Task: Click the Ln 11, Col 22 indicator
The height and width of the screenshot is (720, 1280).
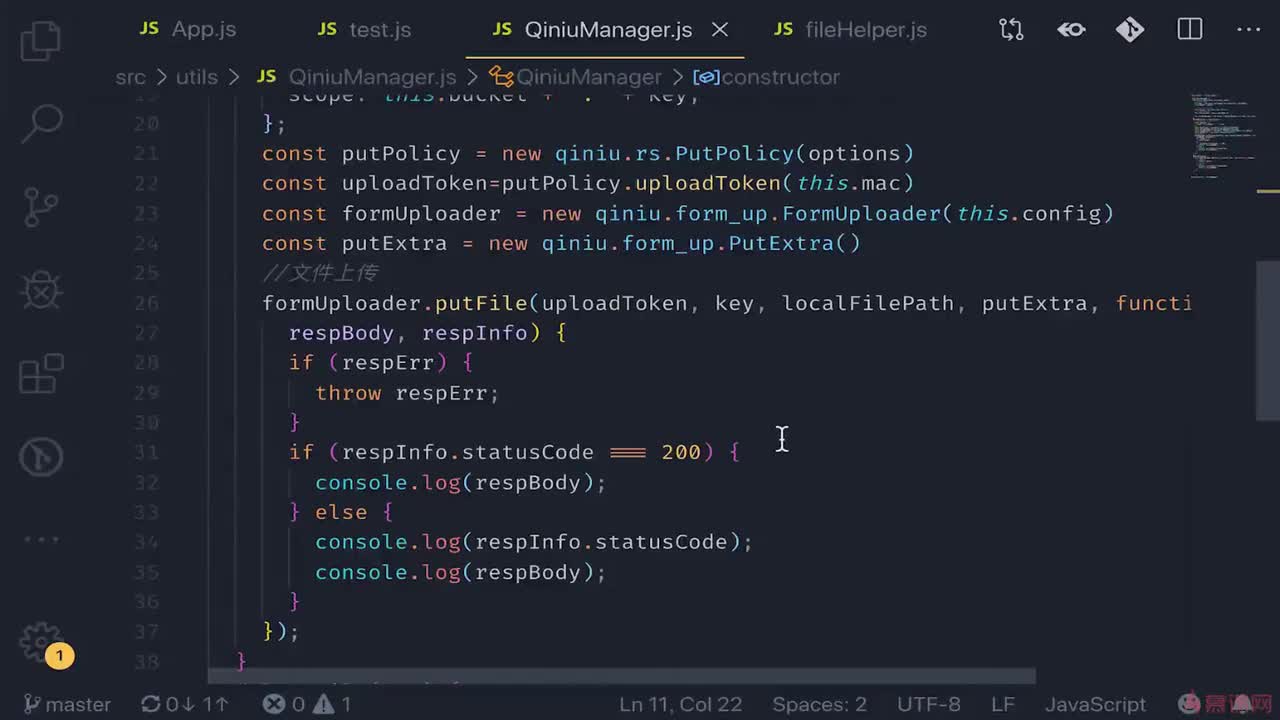Action: (x=680, y=704)
